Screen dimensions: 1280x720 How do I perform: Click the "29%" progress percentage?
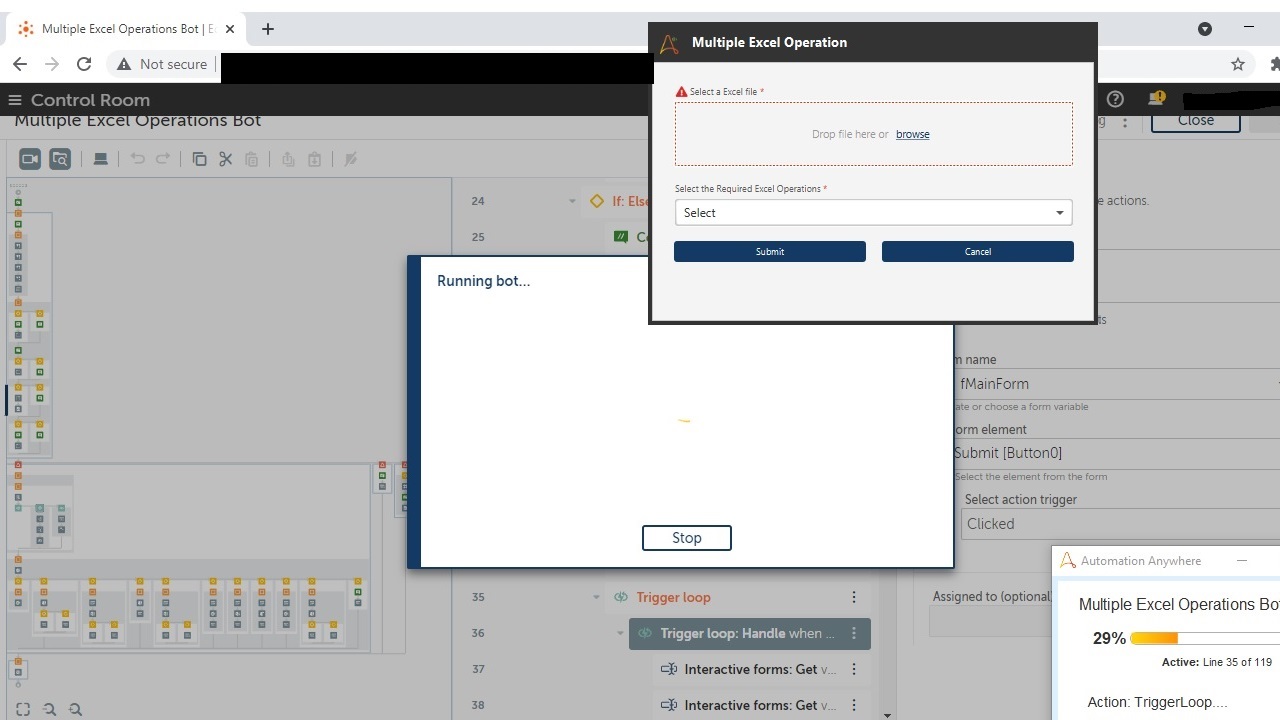click(x=1109, y=638)
